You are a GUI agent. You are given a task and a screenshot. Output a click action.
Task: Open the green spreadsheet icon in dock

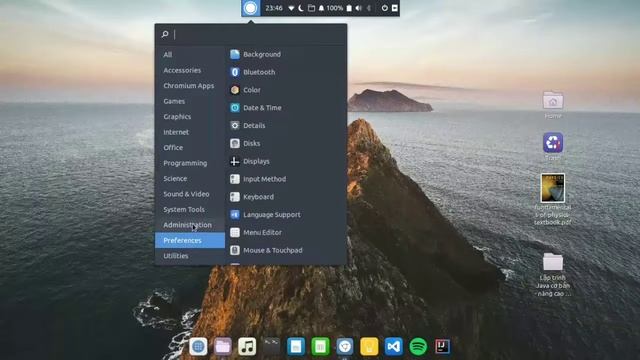[320, 347]
